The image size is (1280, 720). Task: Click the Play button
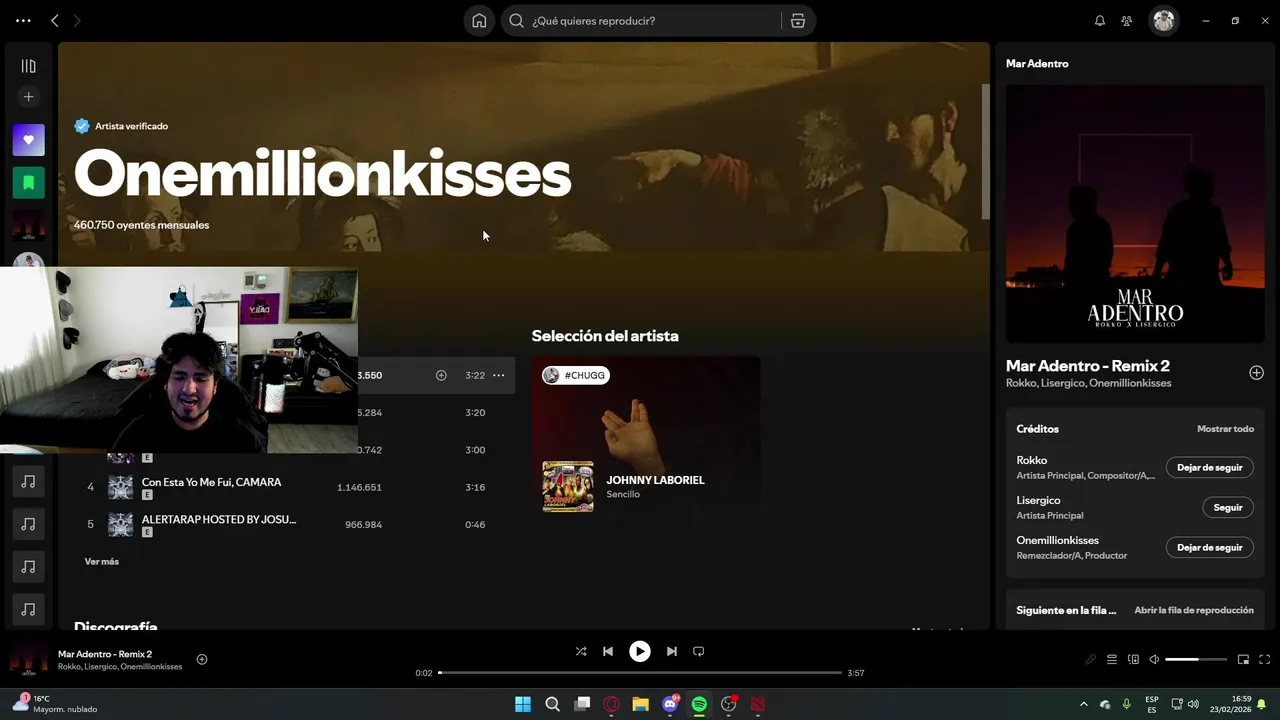640,651
